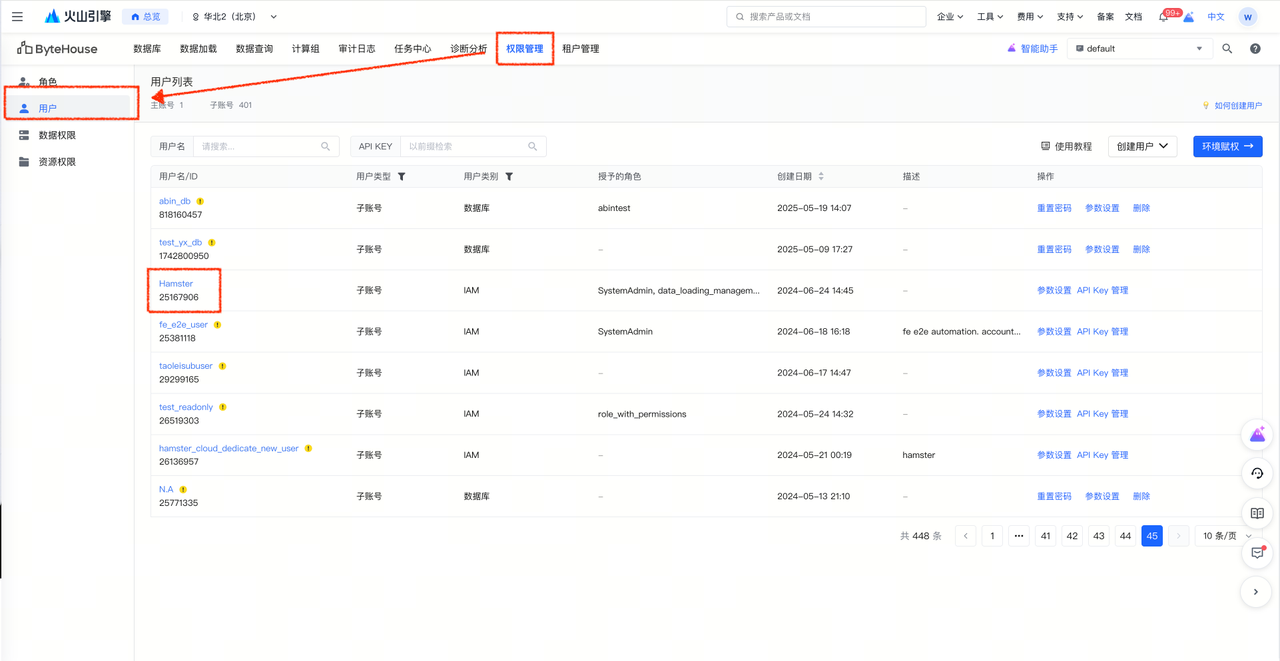Filter by the 用户类别 column funnel icon

[x=509, y=177]
